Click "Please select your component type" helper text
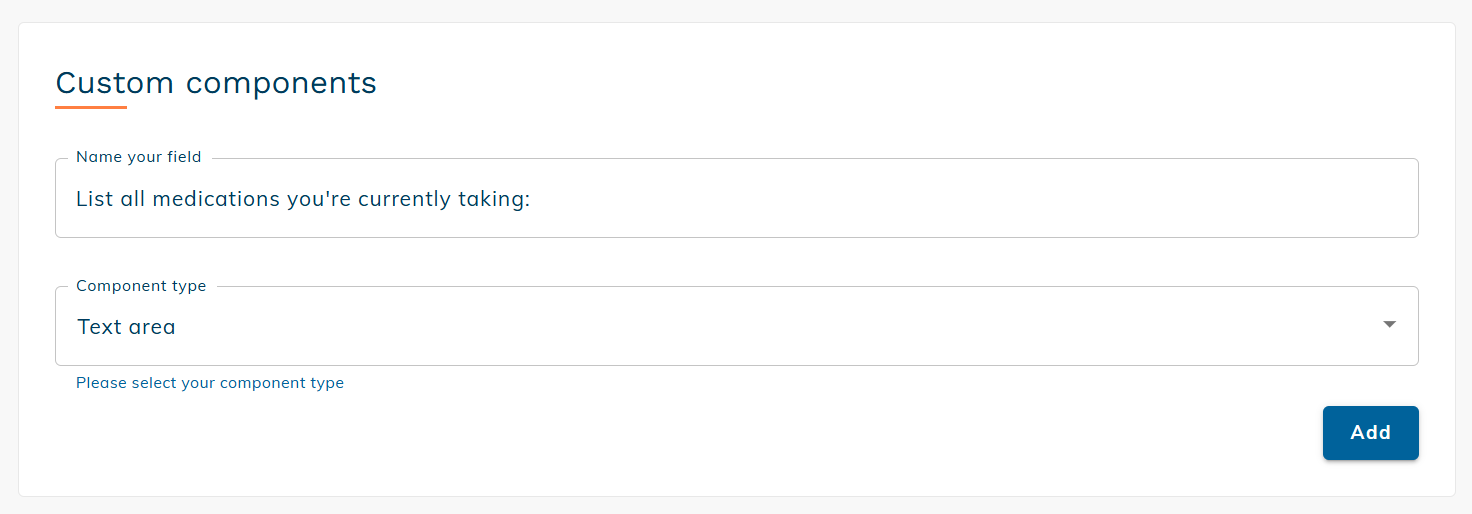Viewport: 1472px width, 514px height. coord(210,383)
